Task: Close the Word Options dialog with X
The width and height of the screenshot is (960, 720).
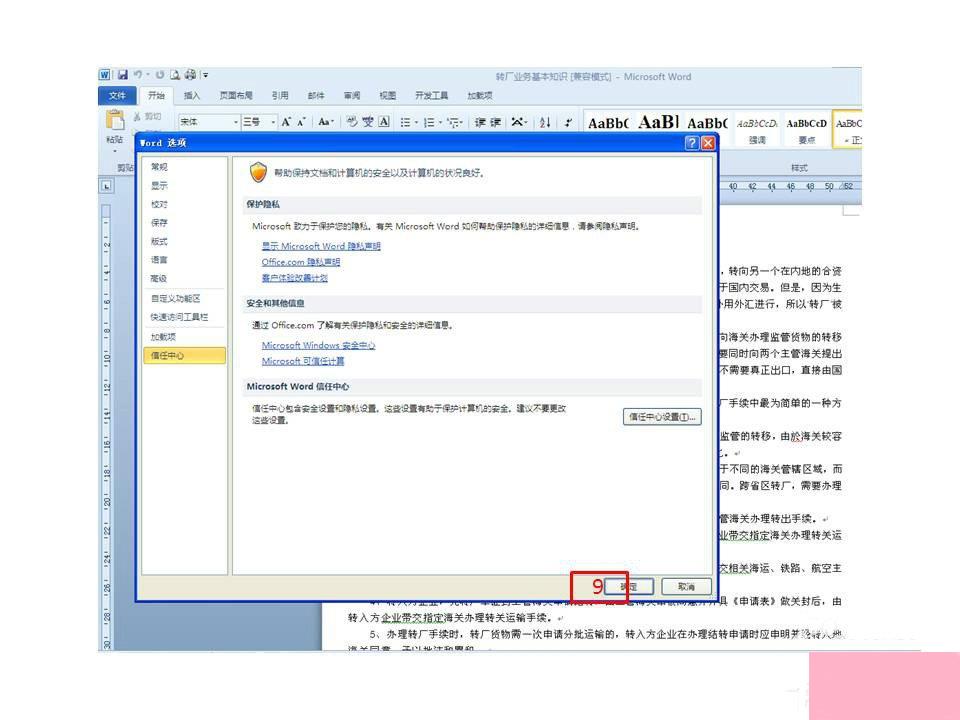Action: 708,143
